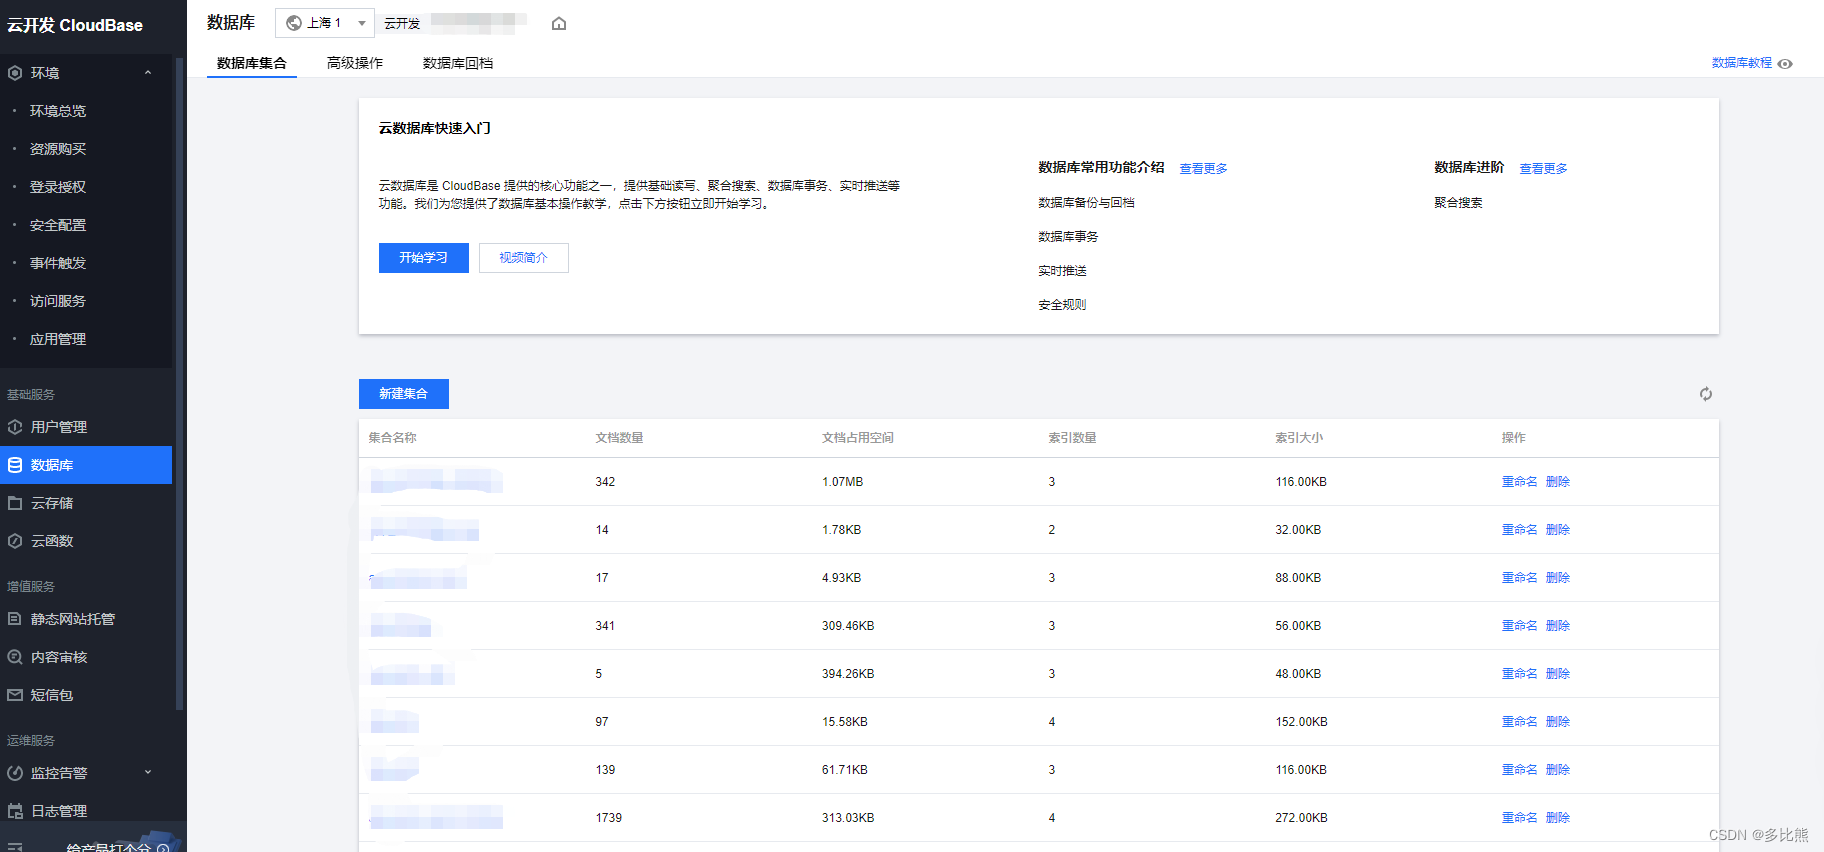Open 实时推送 link
This screenshot has height=852, width=1824.
pos(1062,271)
